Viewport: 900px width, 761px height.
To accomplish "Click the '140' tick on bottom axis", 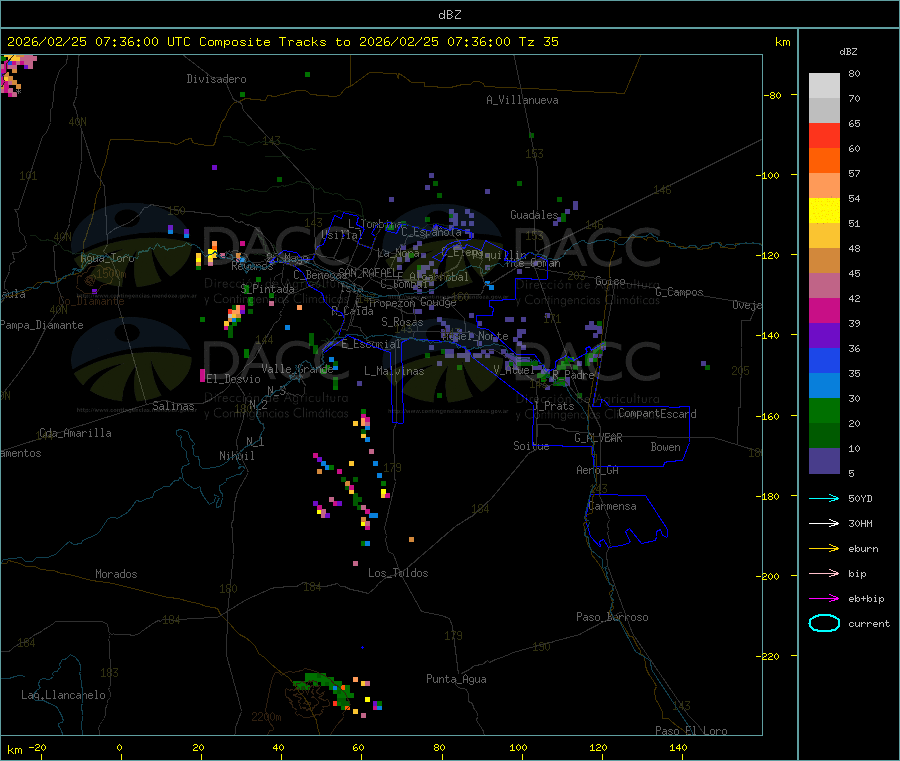I will [x=678, y=747].
